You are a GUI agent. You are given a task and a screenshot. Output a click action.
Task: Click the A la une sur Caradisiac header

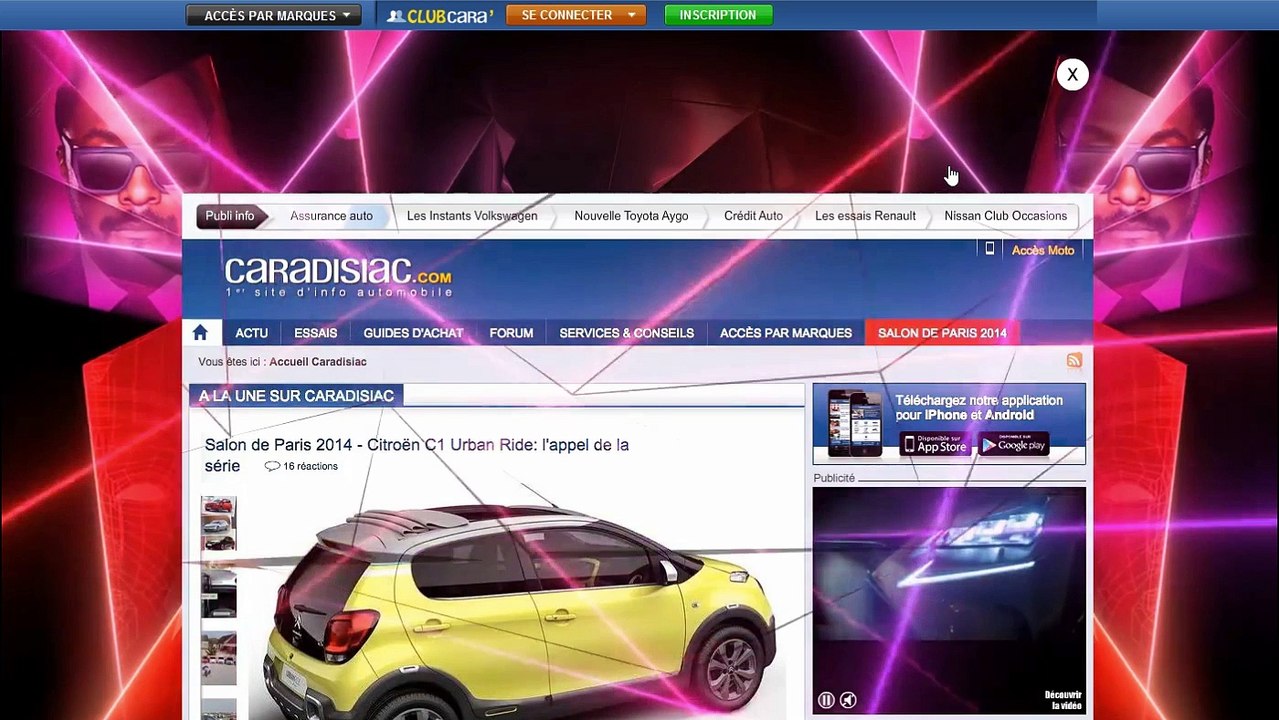(x=296, y=396)
